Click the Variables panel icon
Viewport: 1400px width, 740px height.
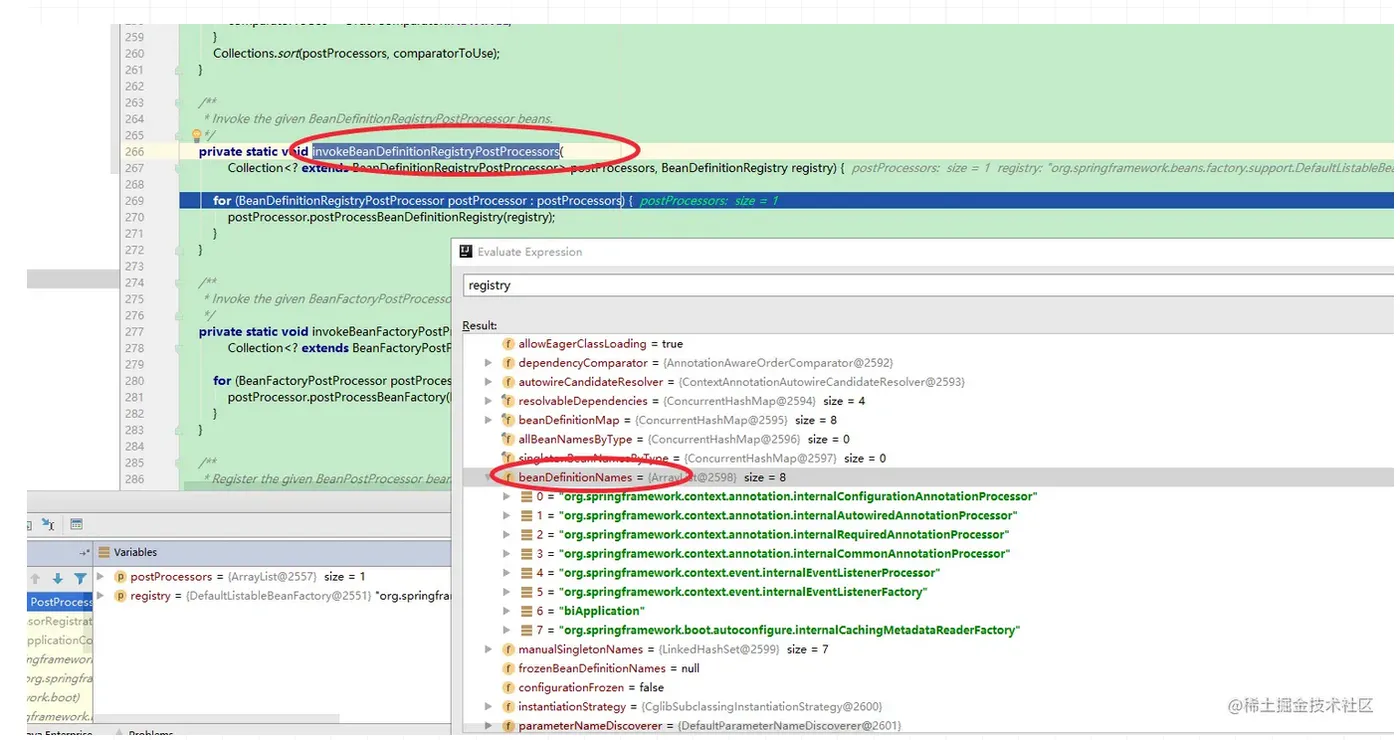104,552
